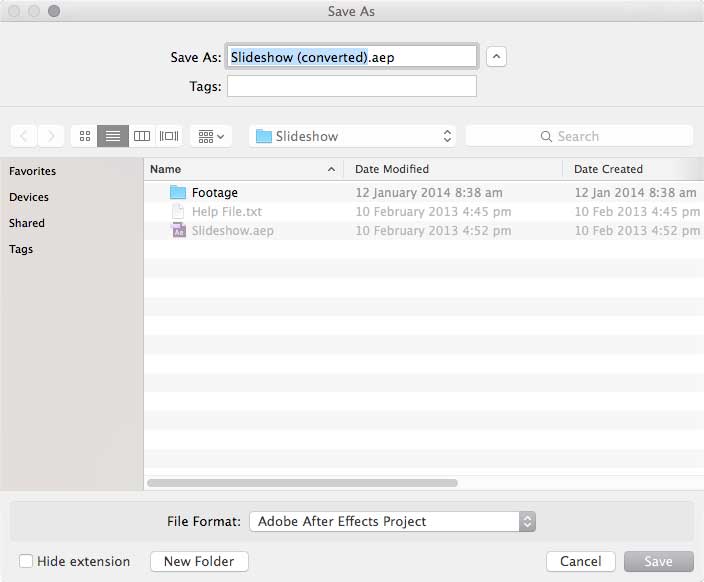This screenshot has width=704, height=582.
Task: Click the 12 Jan 2014 creation date
Action: pos(635,193)
